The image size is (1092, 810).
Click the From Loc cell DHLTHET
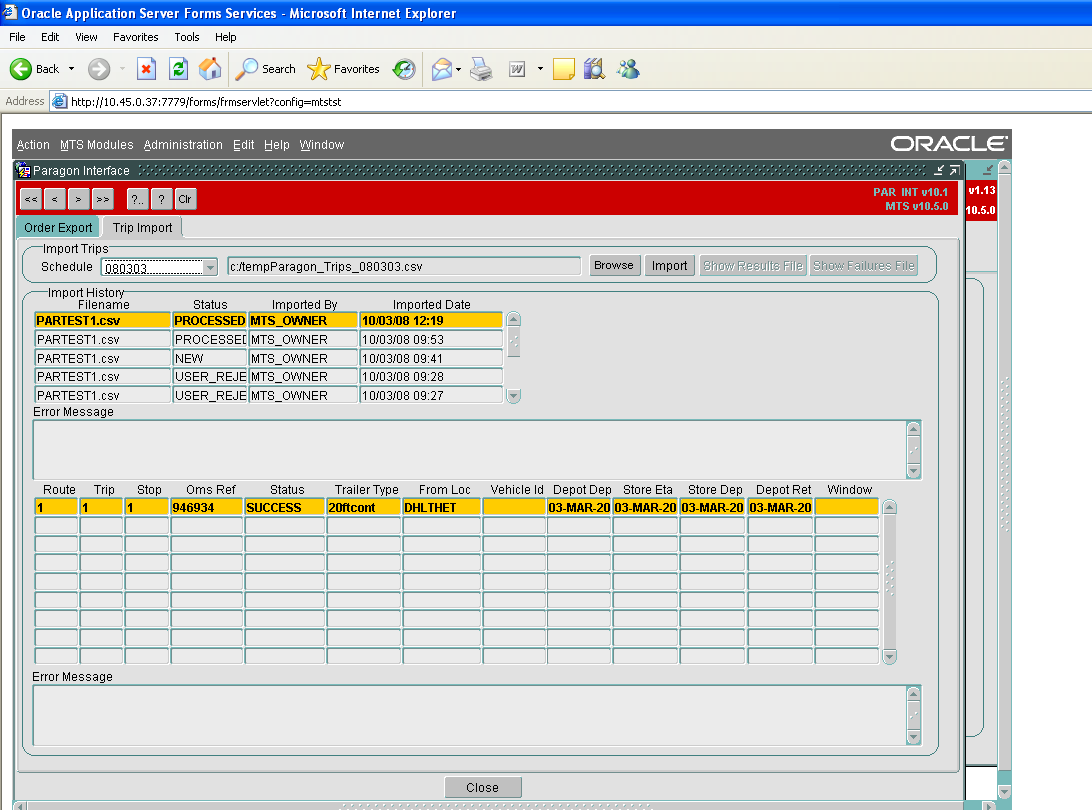[442, 508]
